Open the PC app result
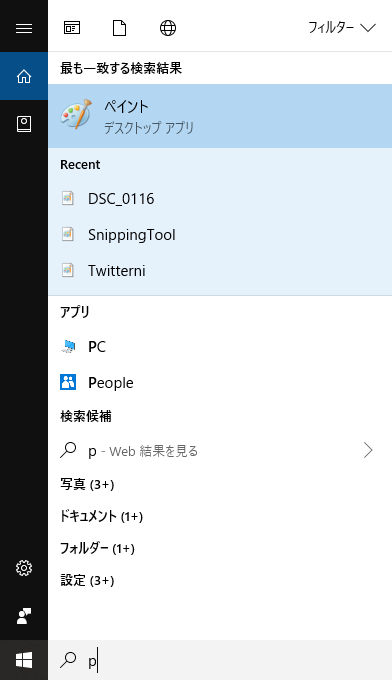The image size is (392, 680). coord(220,347)
